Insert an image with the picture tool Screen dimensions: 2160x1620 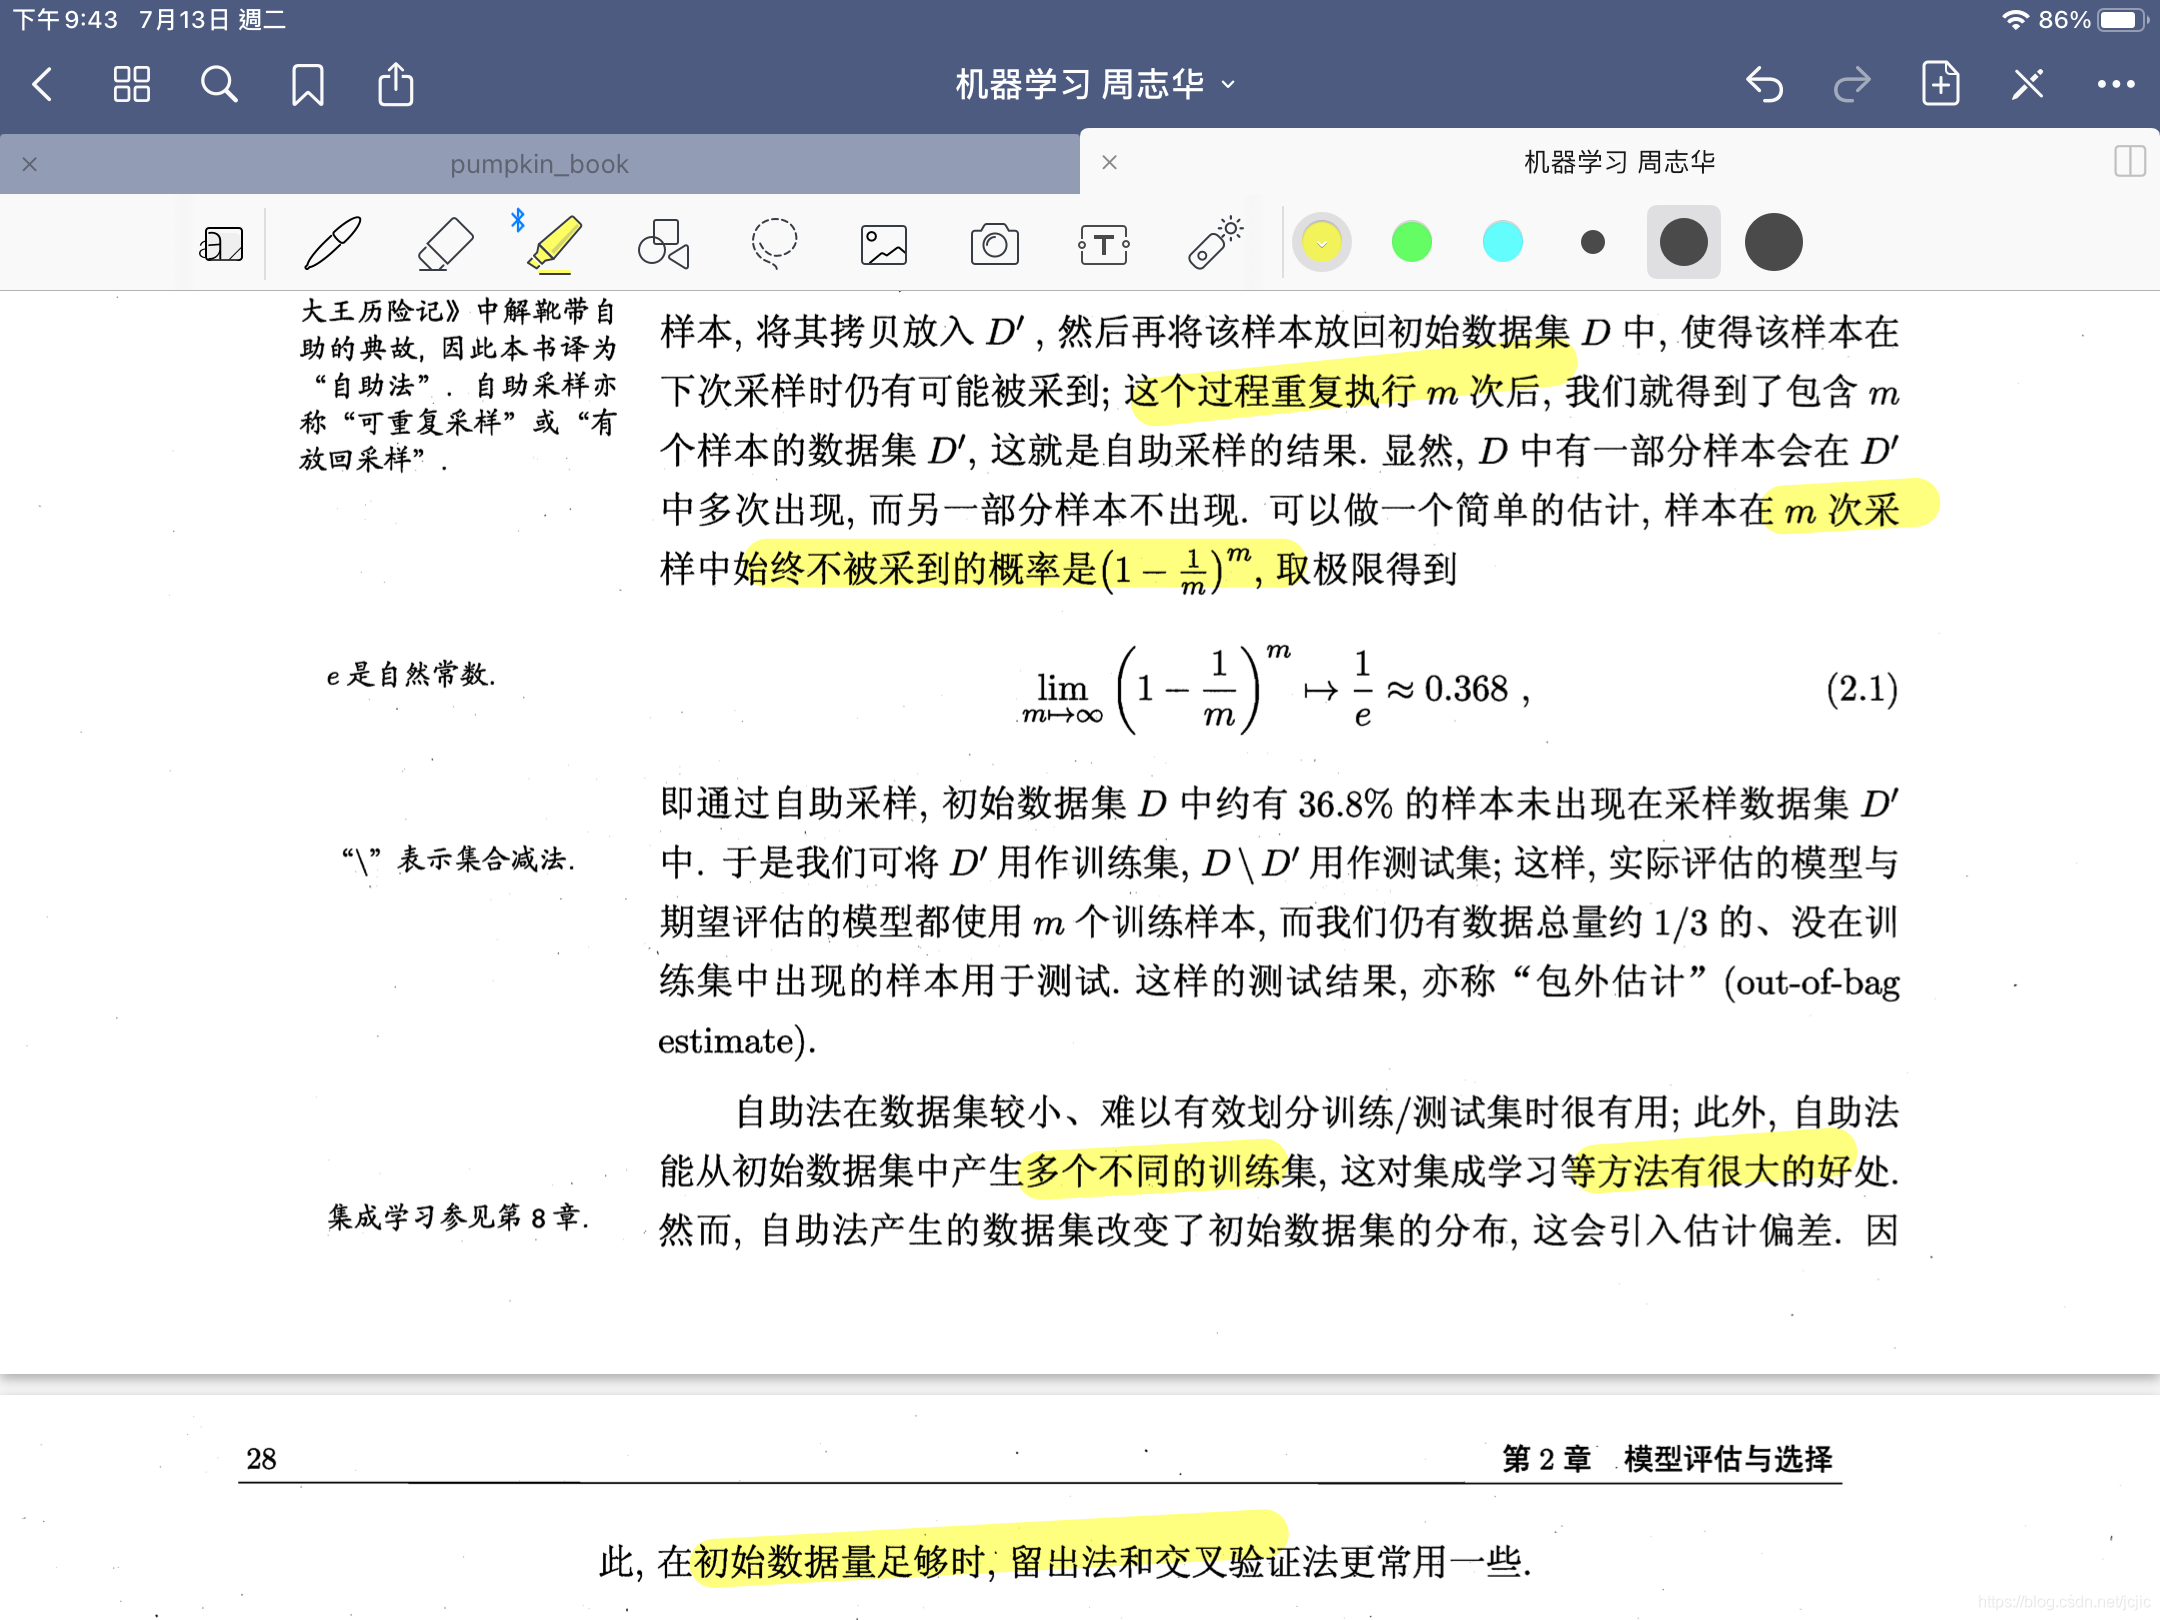click(x=884, y=244)
